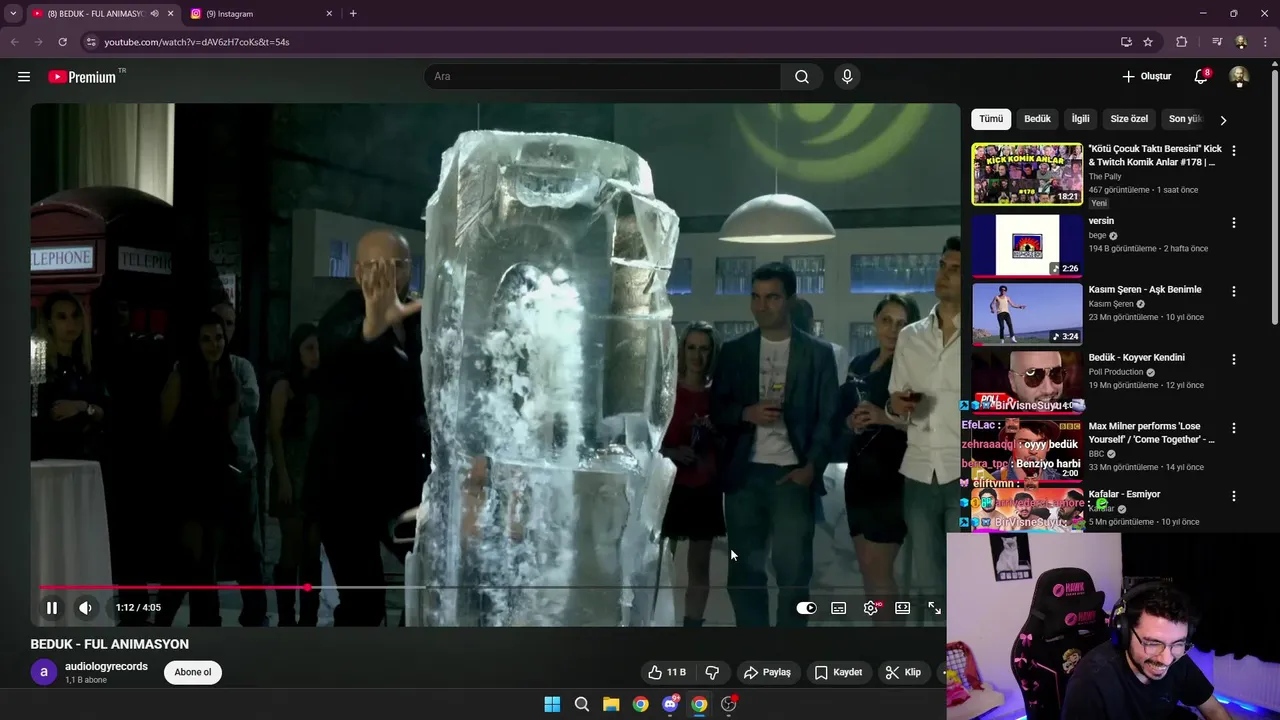
Task: Start voice search with the microphone
Action: [847, 77]
